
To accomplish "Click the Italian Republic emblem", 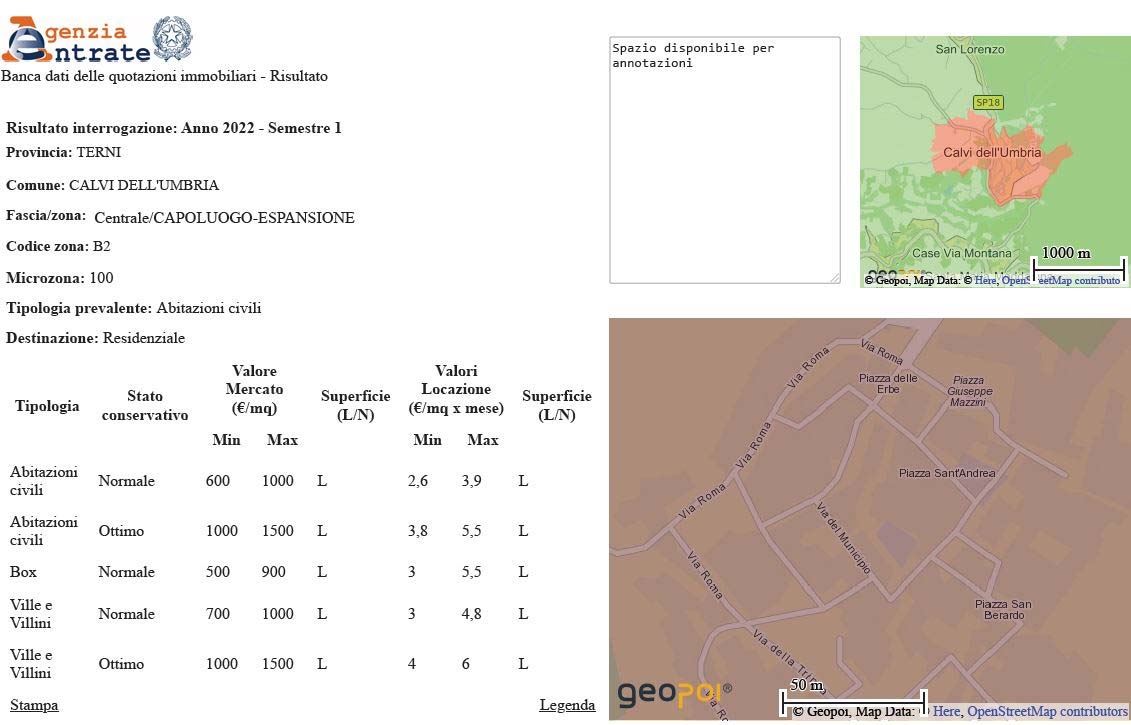I will (172, 39).
